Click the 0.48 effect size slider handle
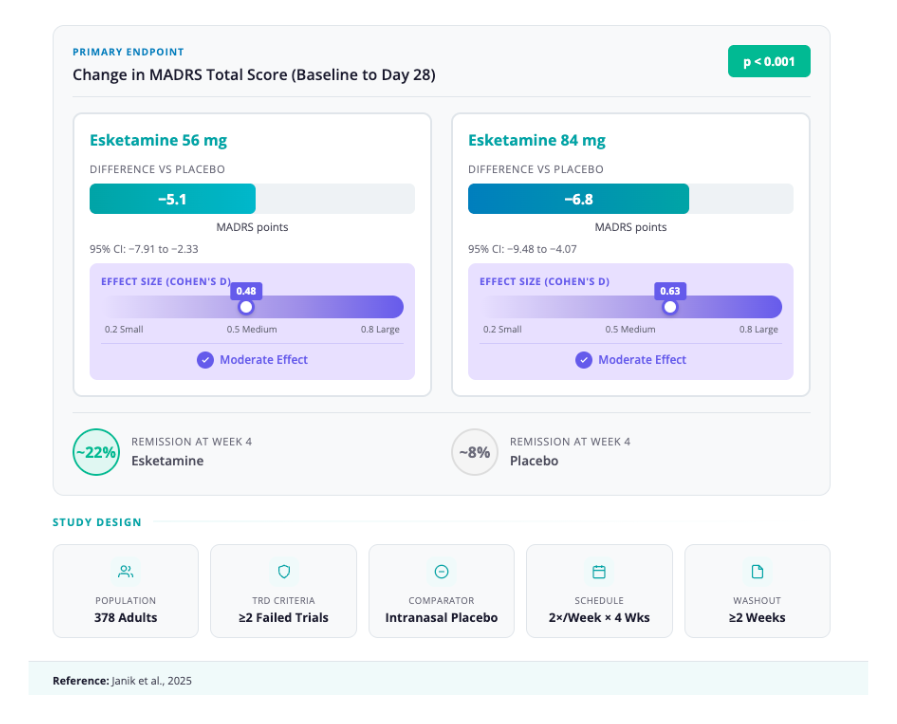The height and width of the screenshot is (724, 897). click(246, 307)
